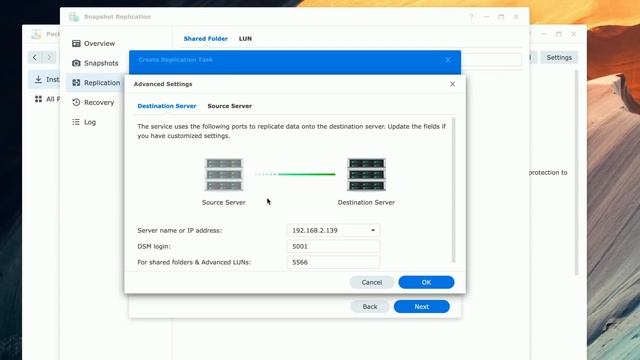This screenshot has width=640, height=360.
Task: Open the Snapshots section
Action: click(95, 63)
